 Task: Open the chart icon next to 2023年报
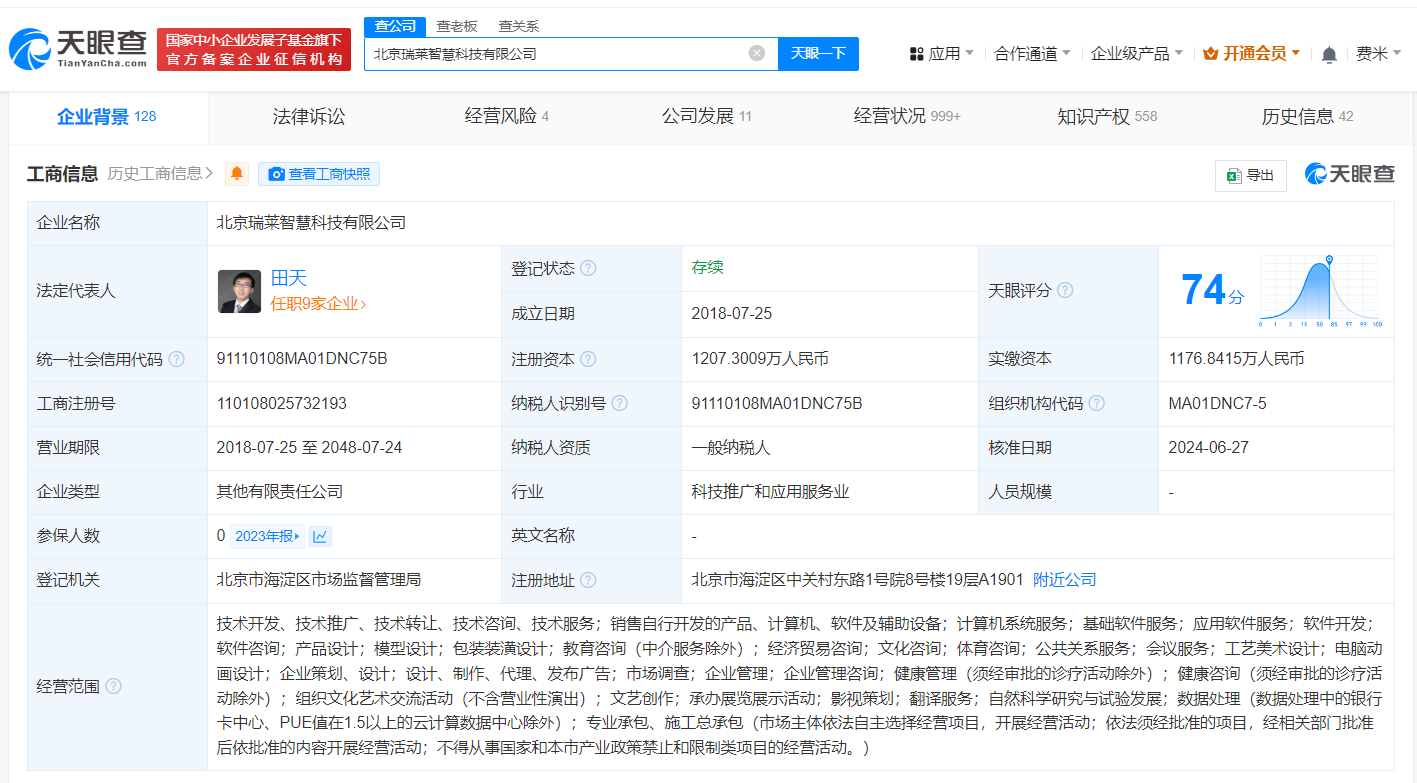pyautogui.click(x=319, y=536)
